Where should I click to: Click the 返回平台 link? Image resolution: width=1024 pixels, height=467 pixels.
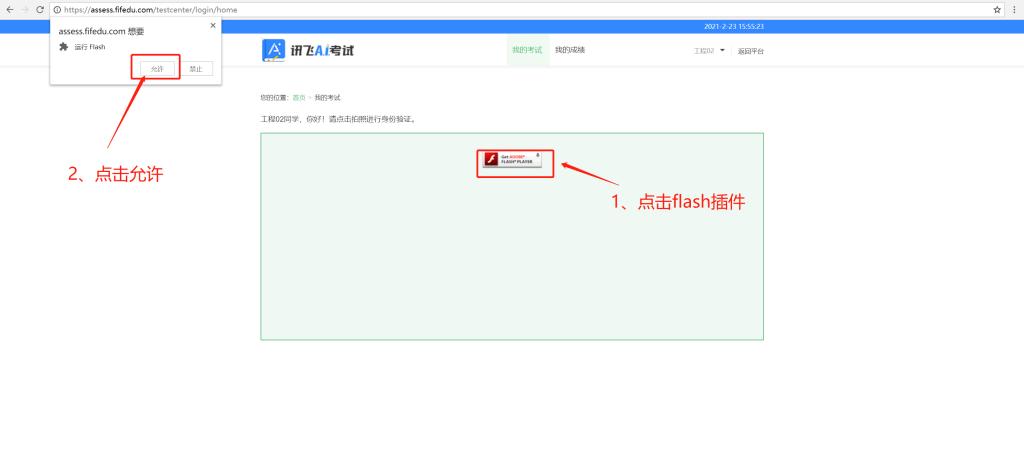[750, 50]
